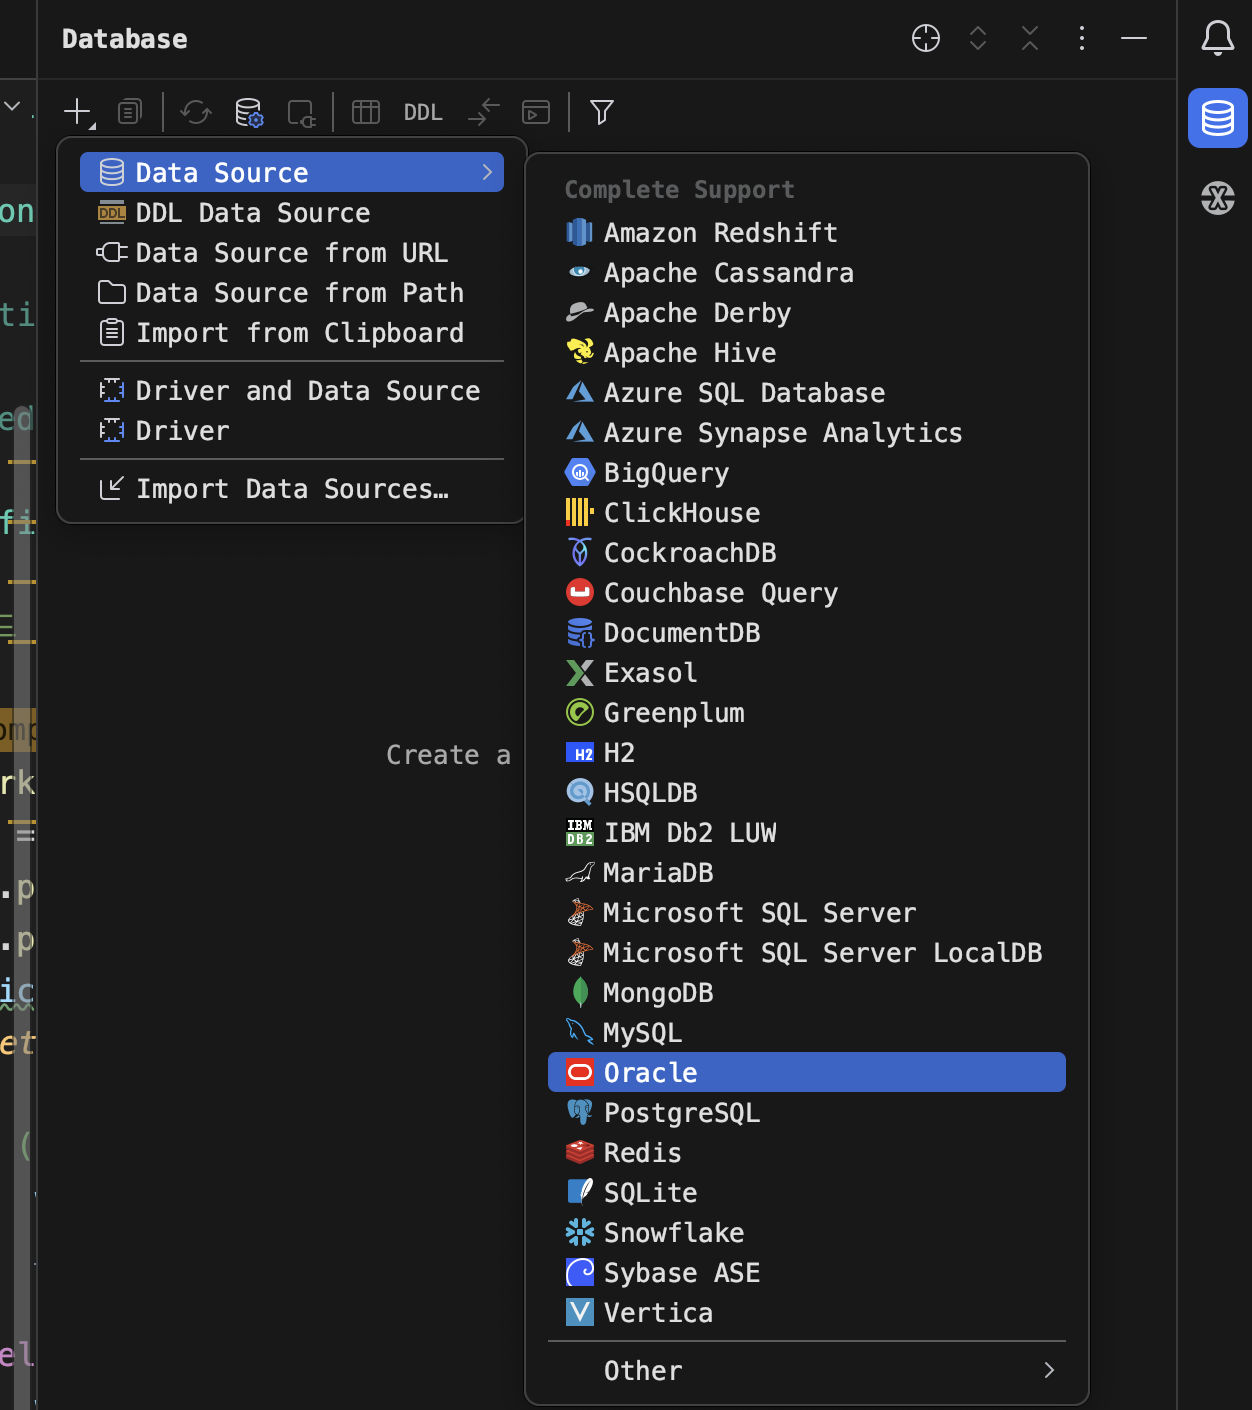Choose Import Data Sources…

[x=292, y=488]
